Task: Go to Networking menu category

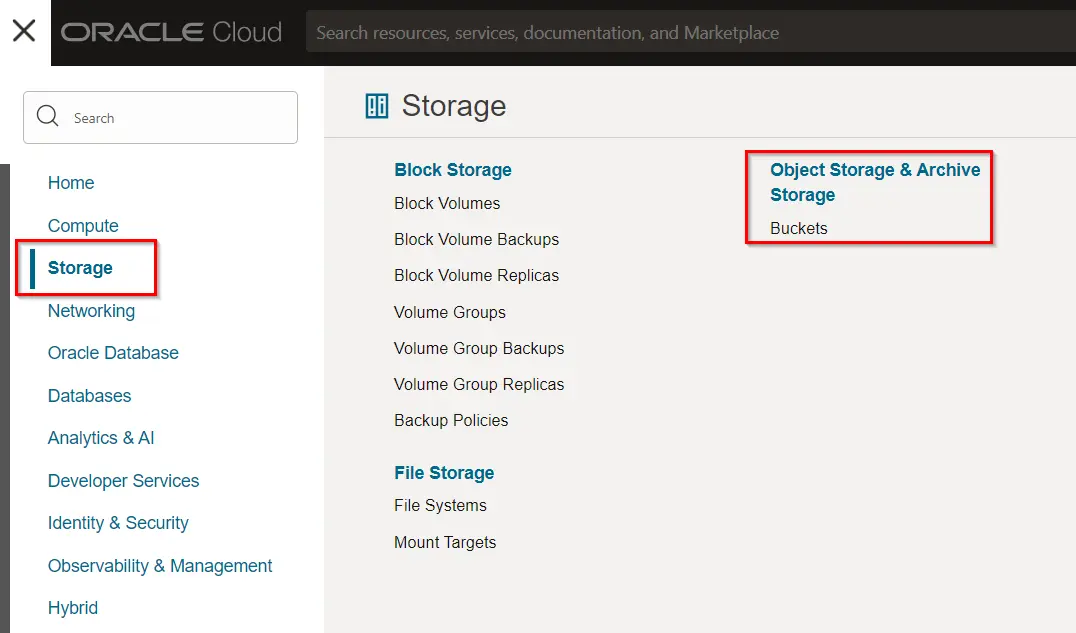Action: (91, 311)
